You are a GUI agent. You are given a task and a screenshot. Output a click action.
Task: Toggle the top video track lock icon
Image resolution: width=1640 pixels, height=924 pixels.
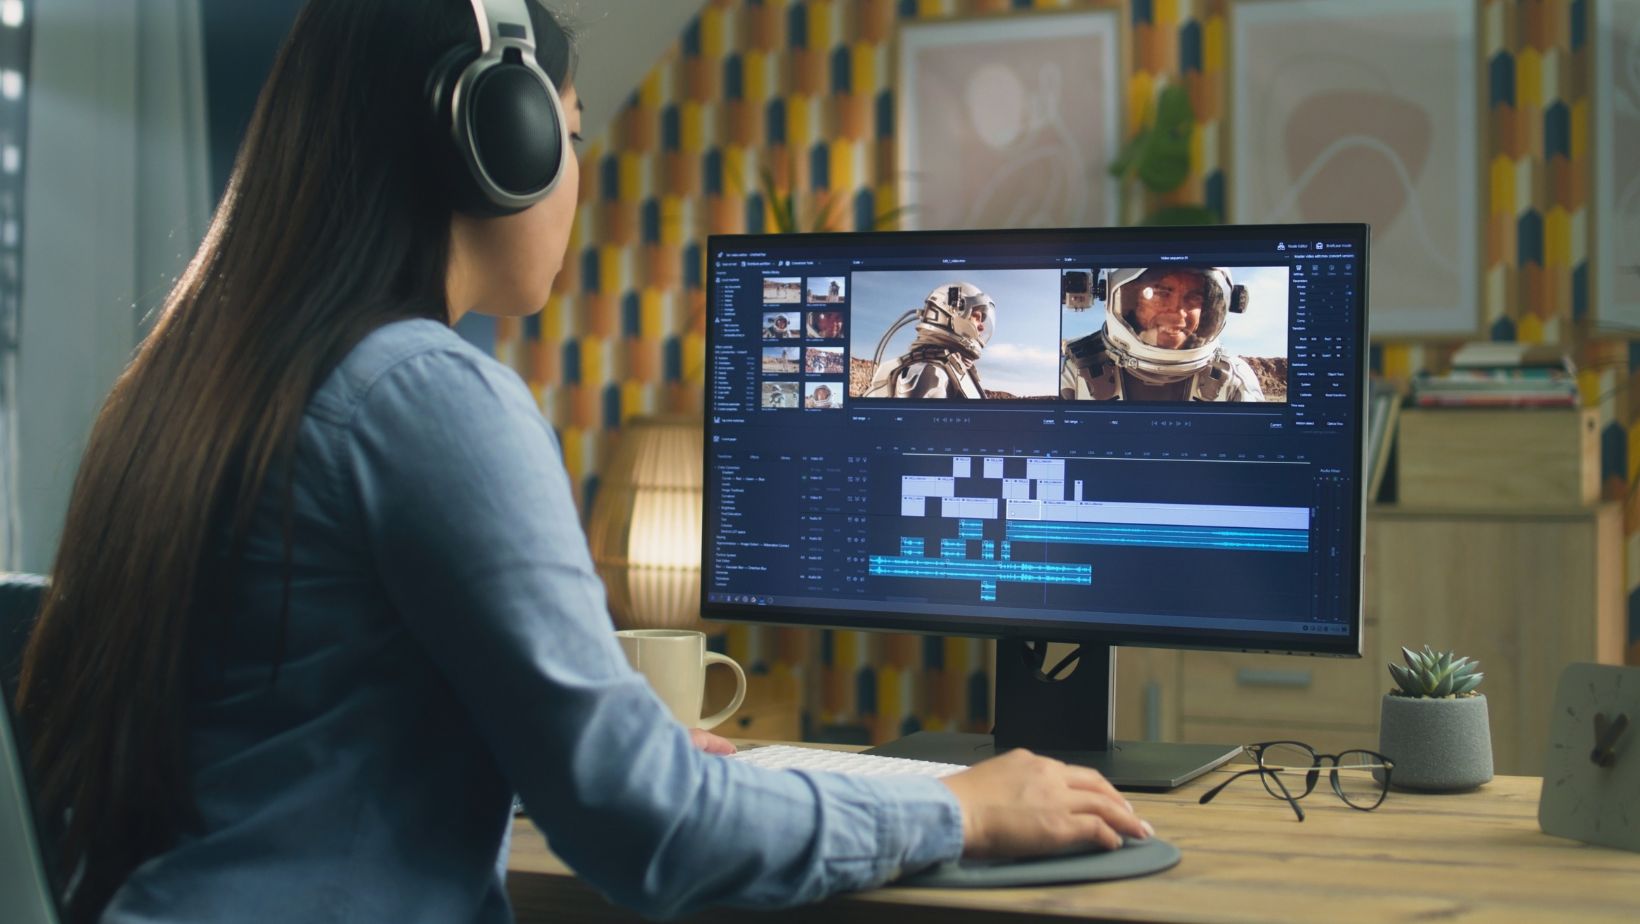coord(850,460)
